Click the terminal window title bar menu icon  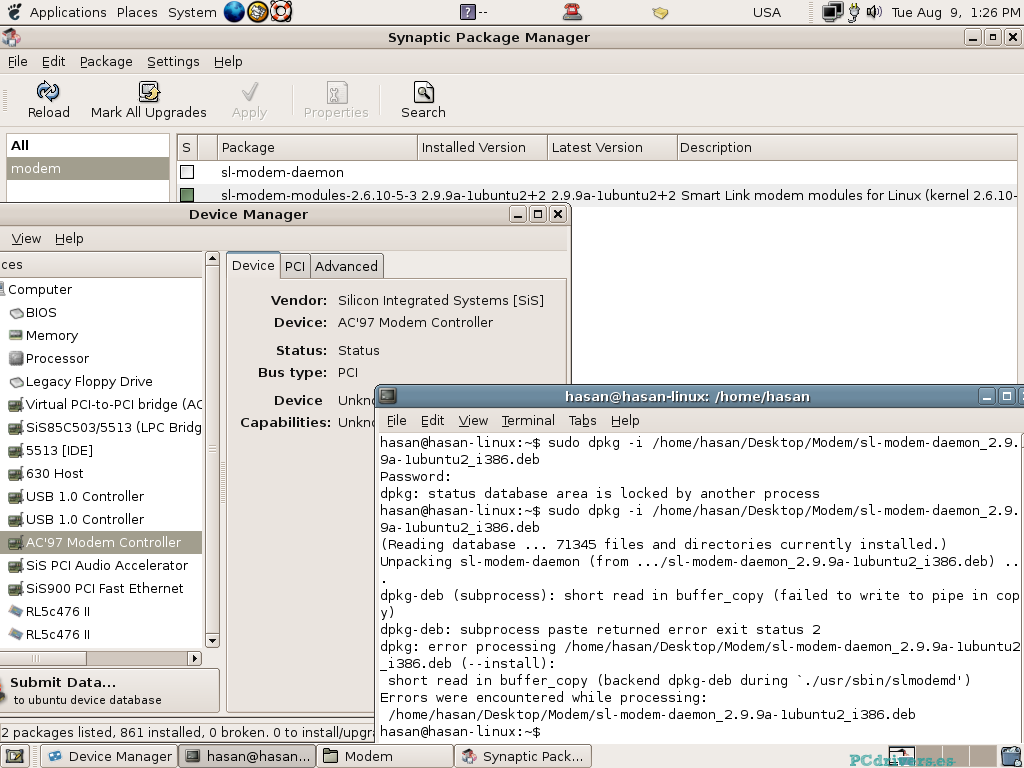tap(388, 396)
